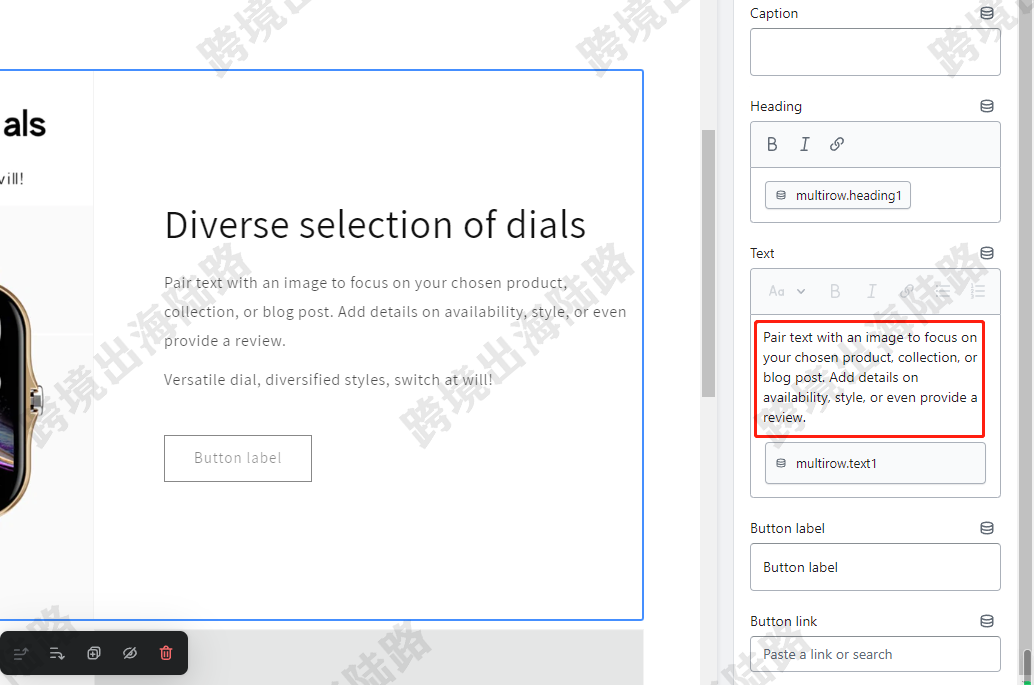Click the preview vertical scrollbar

click(708, 264)
